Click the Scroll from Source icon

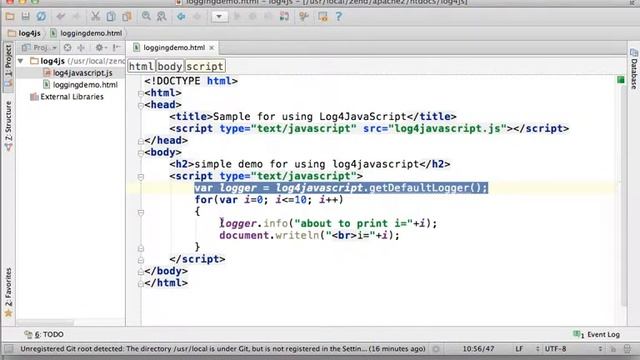point(67,48)
